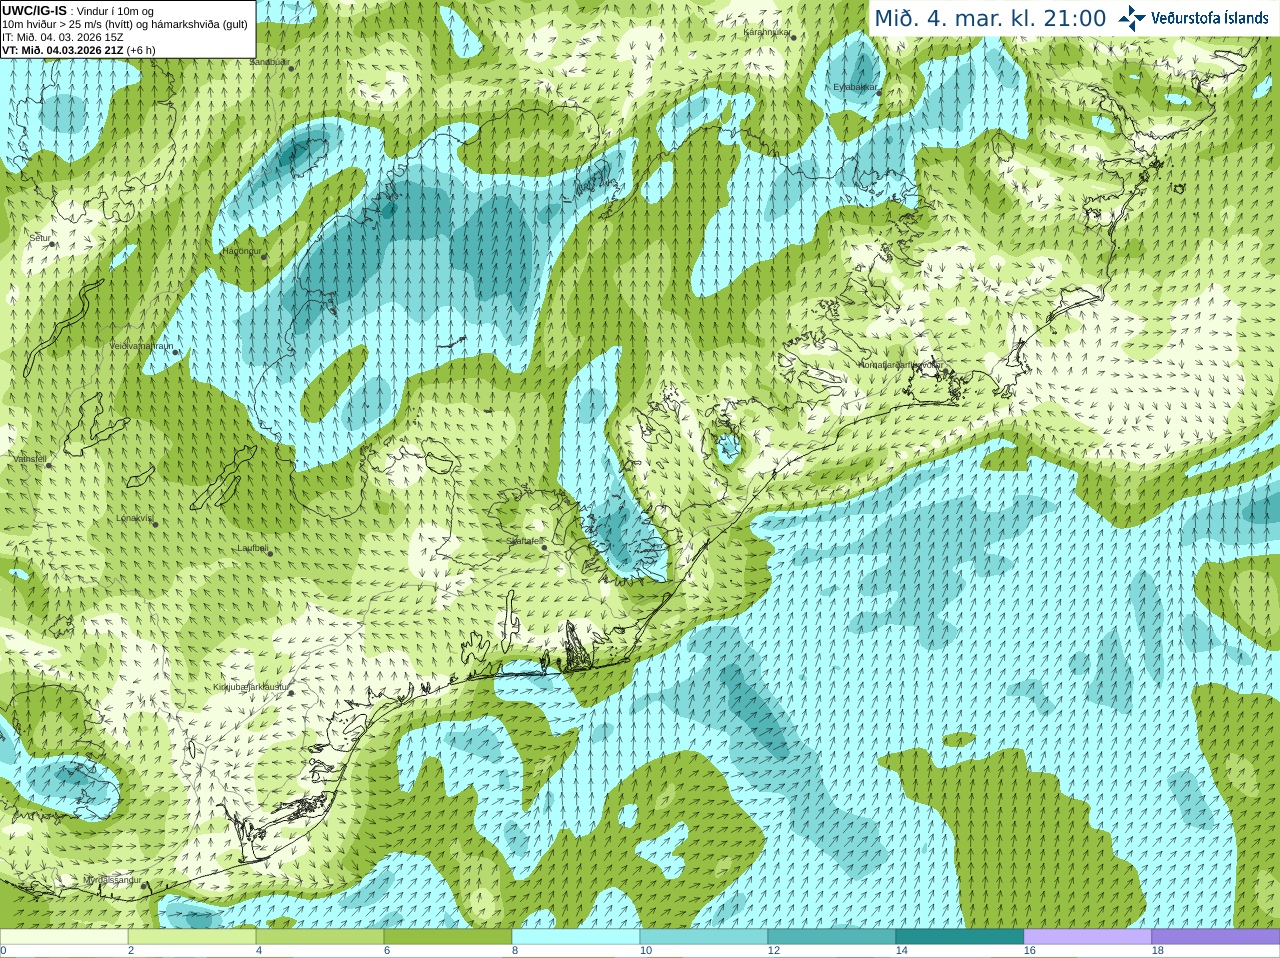Click the Veðurstofa Íslands name text
The height and width of the screenshot is (958, 1280).
(1209, 18)
